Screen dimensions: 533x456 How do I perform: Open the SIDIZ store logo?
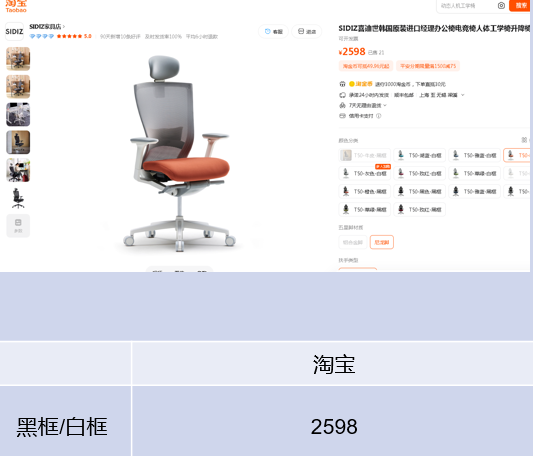point(14,32)
